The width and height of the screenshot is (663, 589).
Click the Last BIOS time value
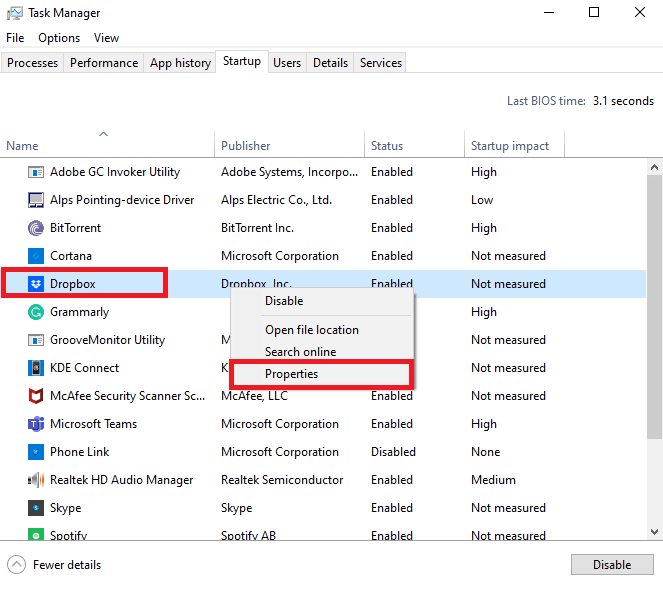(x=623, y=101)
